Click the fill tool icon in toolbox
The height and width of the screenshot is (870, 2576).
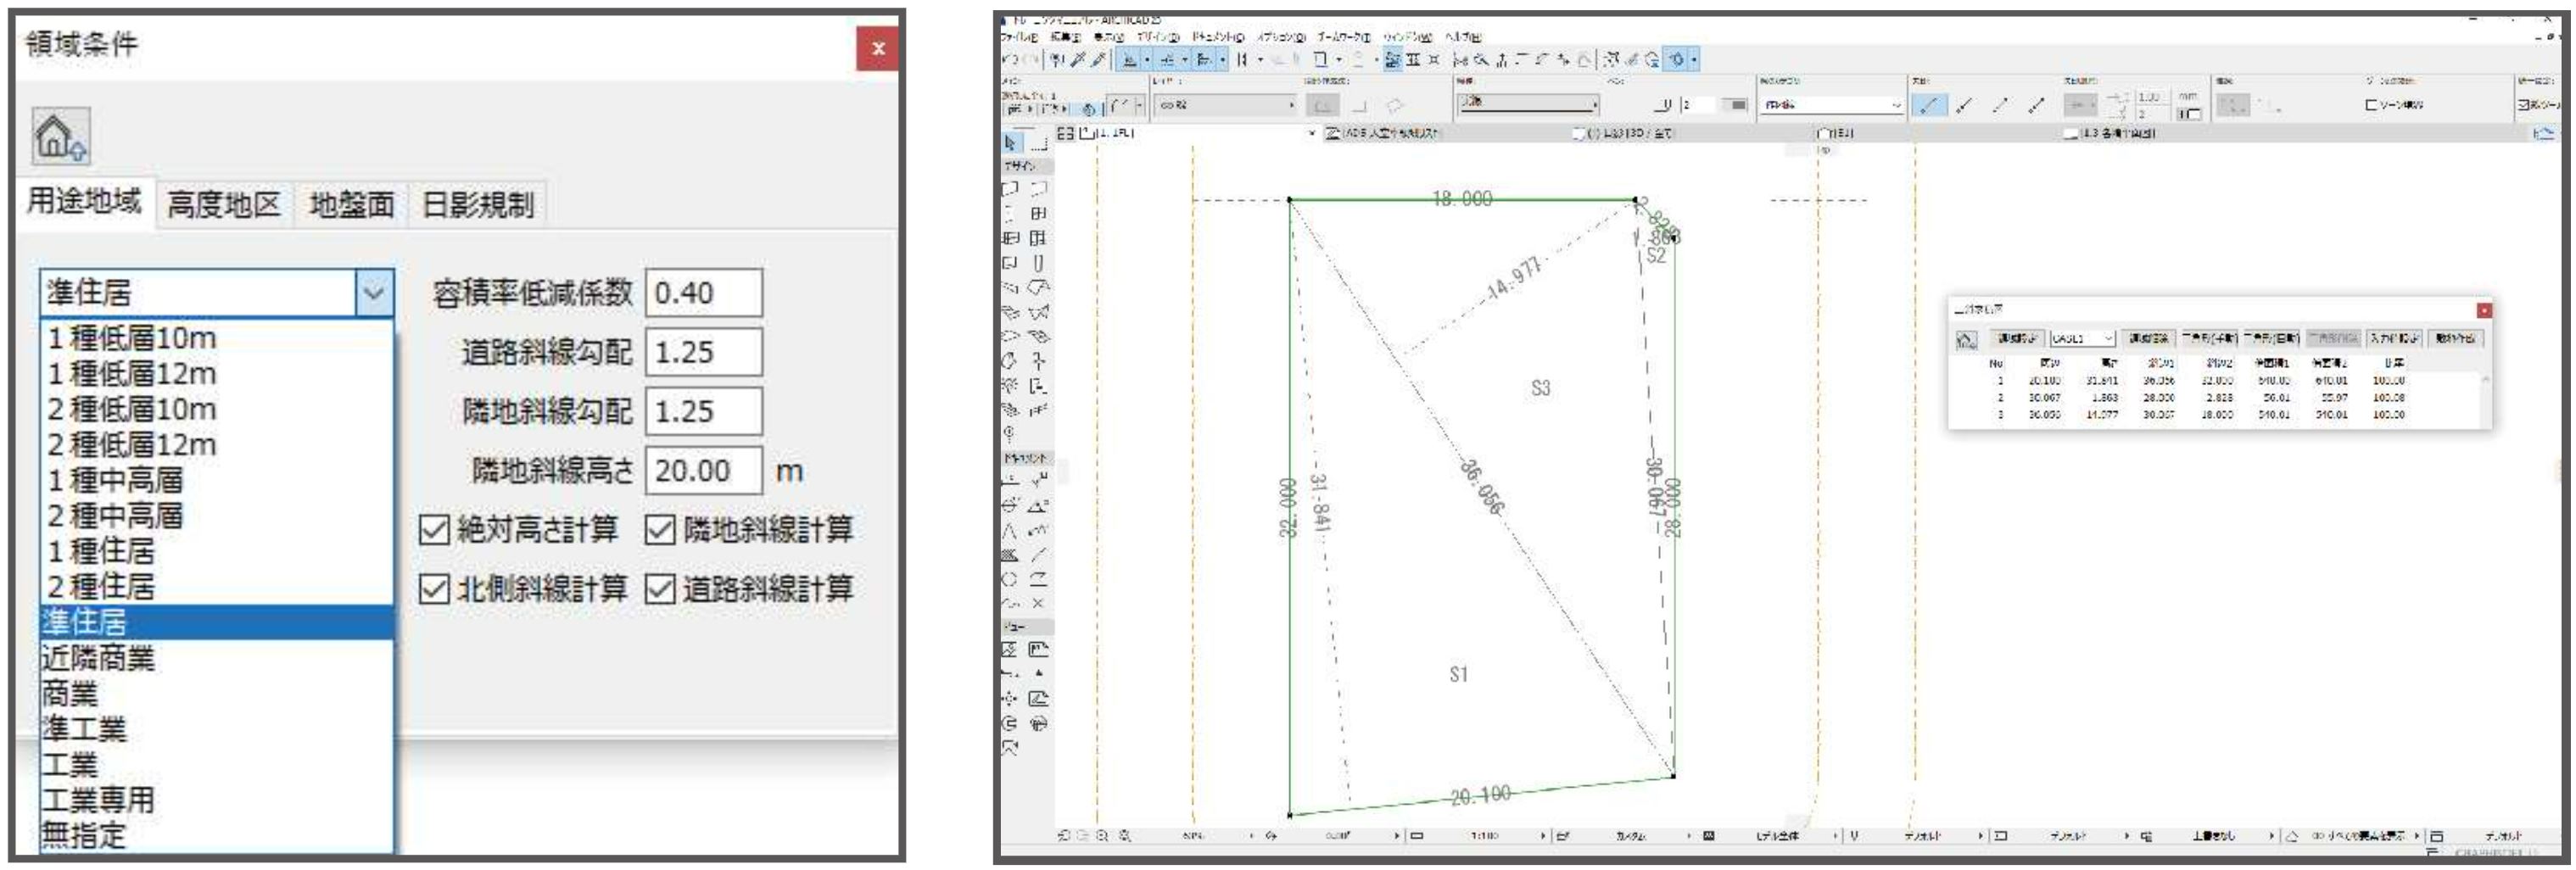[1010, 555]
